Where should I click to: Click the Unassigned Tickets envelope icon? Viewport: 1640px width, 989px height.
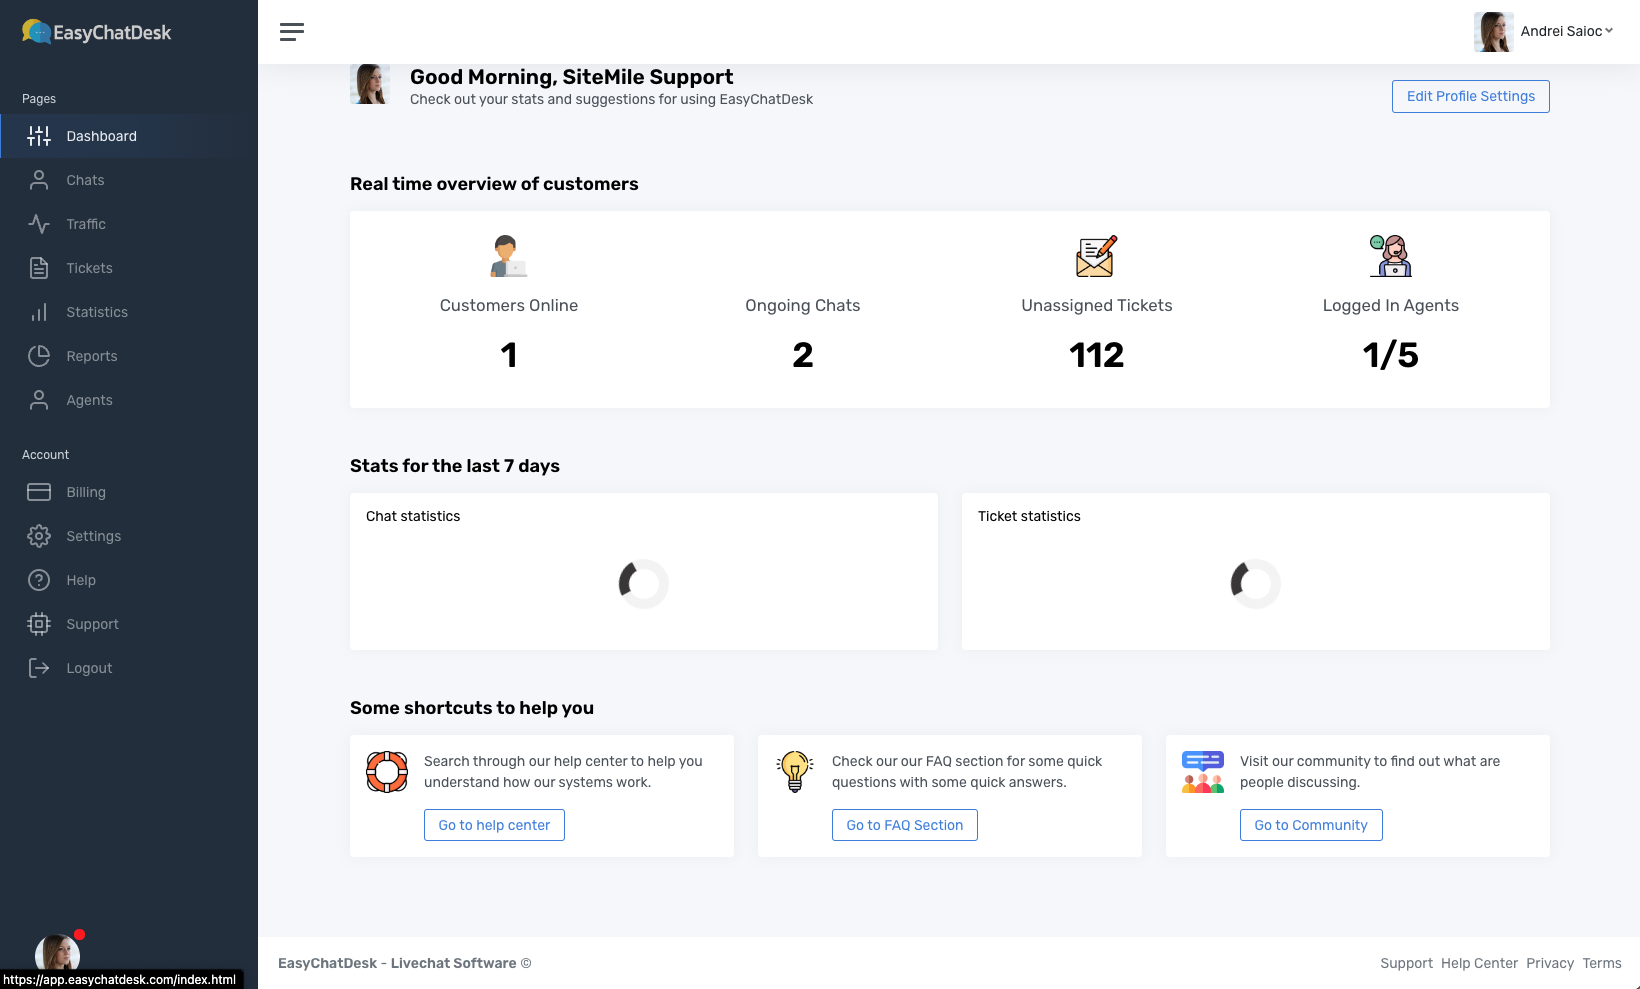(x=1096, y=256)
